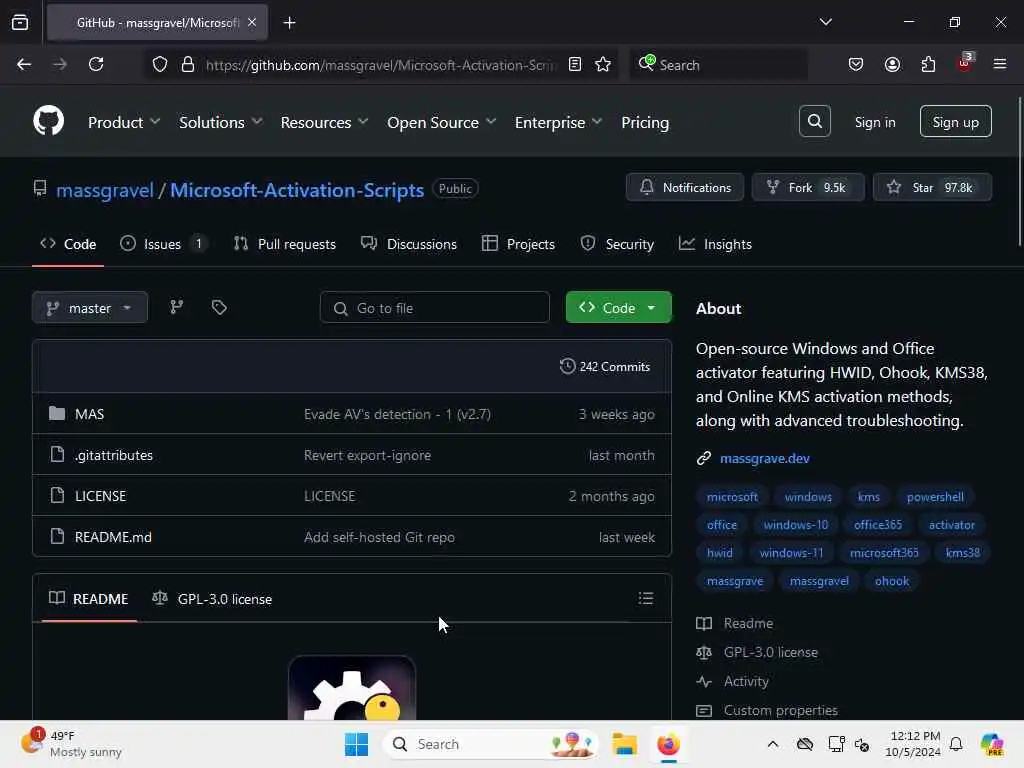Switch to the Discussions tab
This screenshot has height=768, width=1024.
click(409, 244)
